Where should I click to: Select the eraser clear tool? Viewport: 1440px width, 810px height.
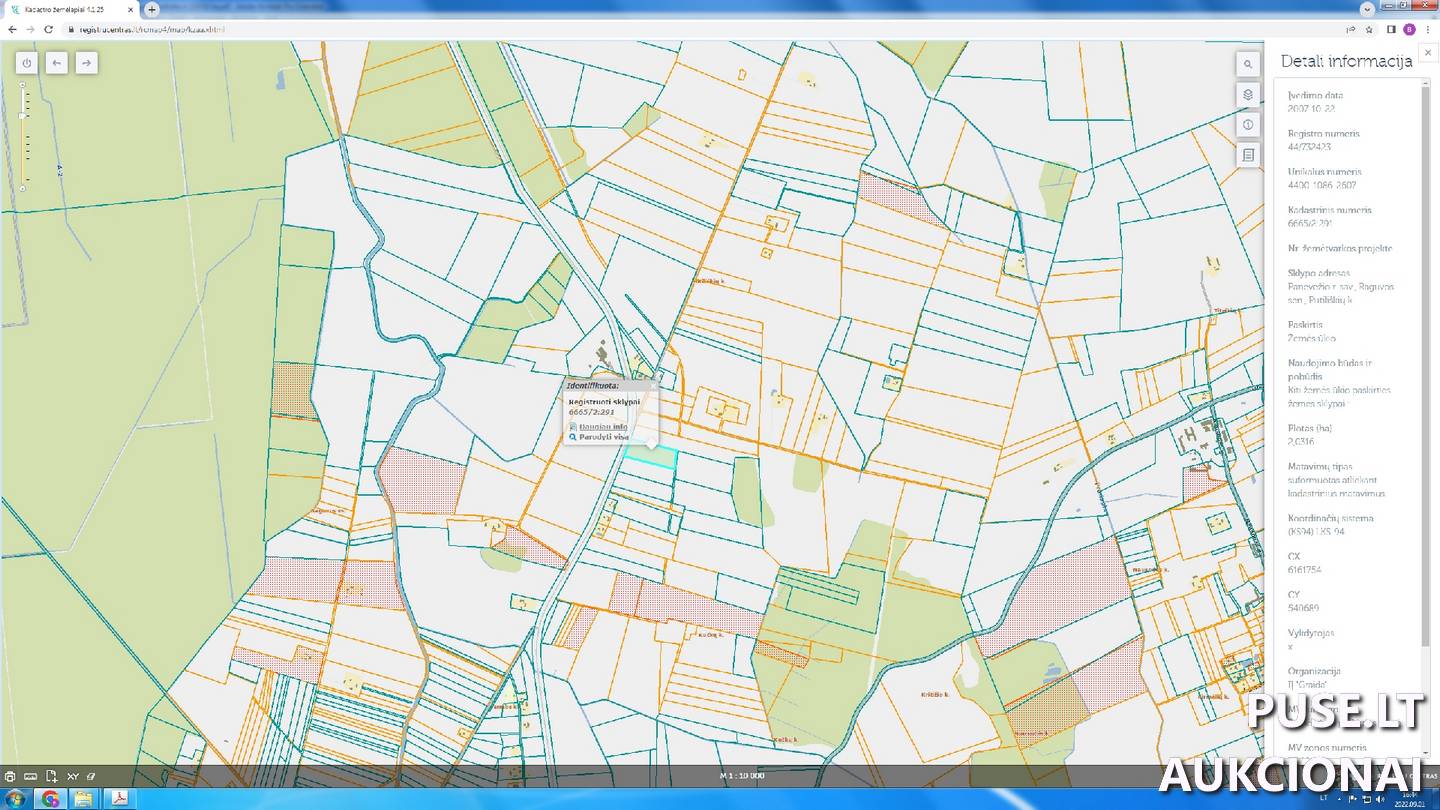[91, 776]
